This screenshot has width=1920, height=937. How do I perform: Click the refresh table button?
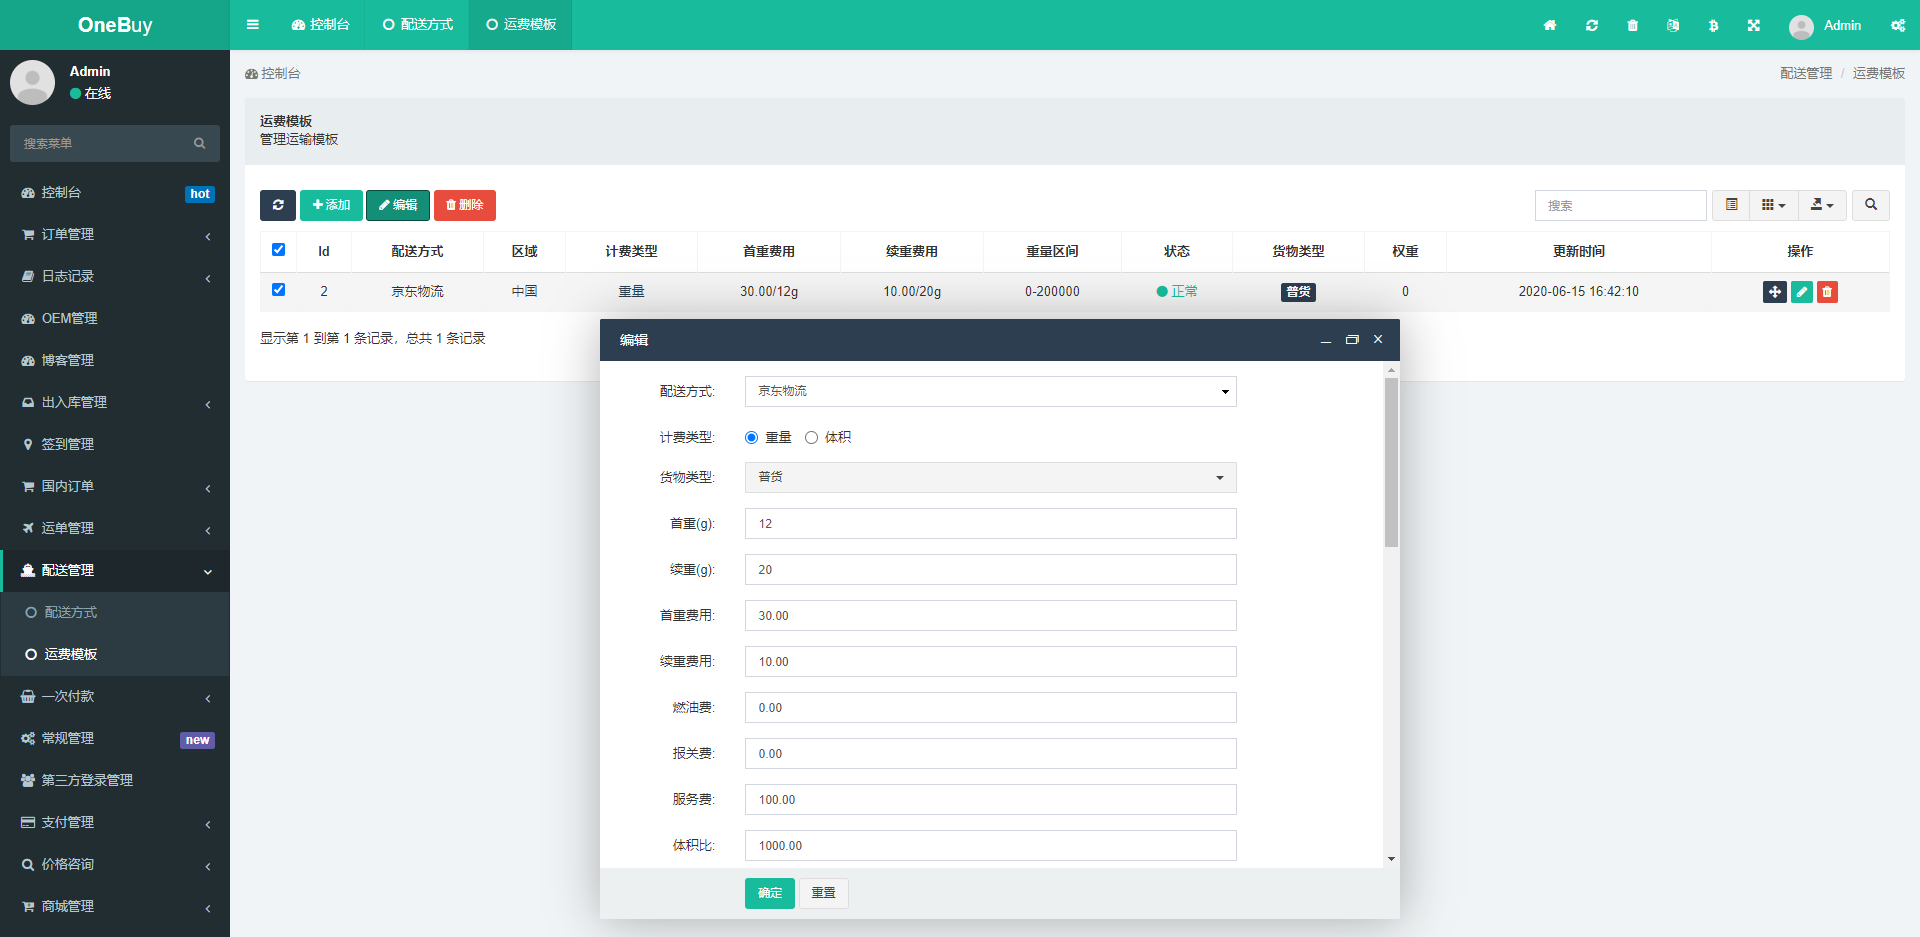coord(278,205)
